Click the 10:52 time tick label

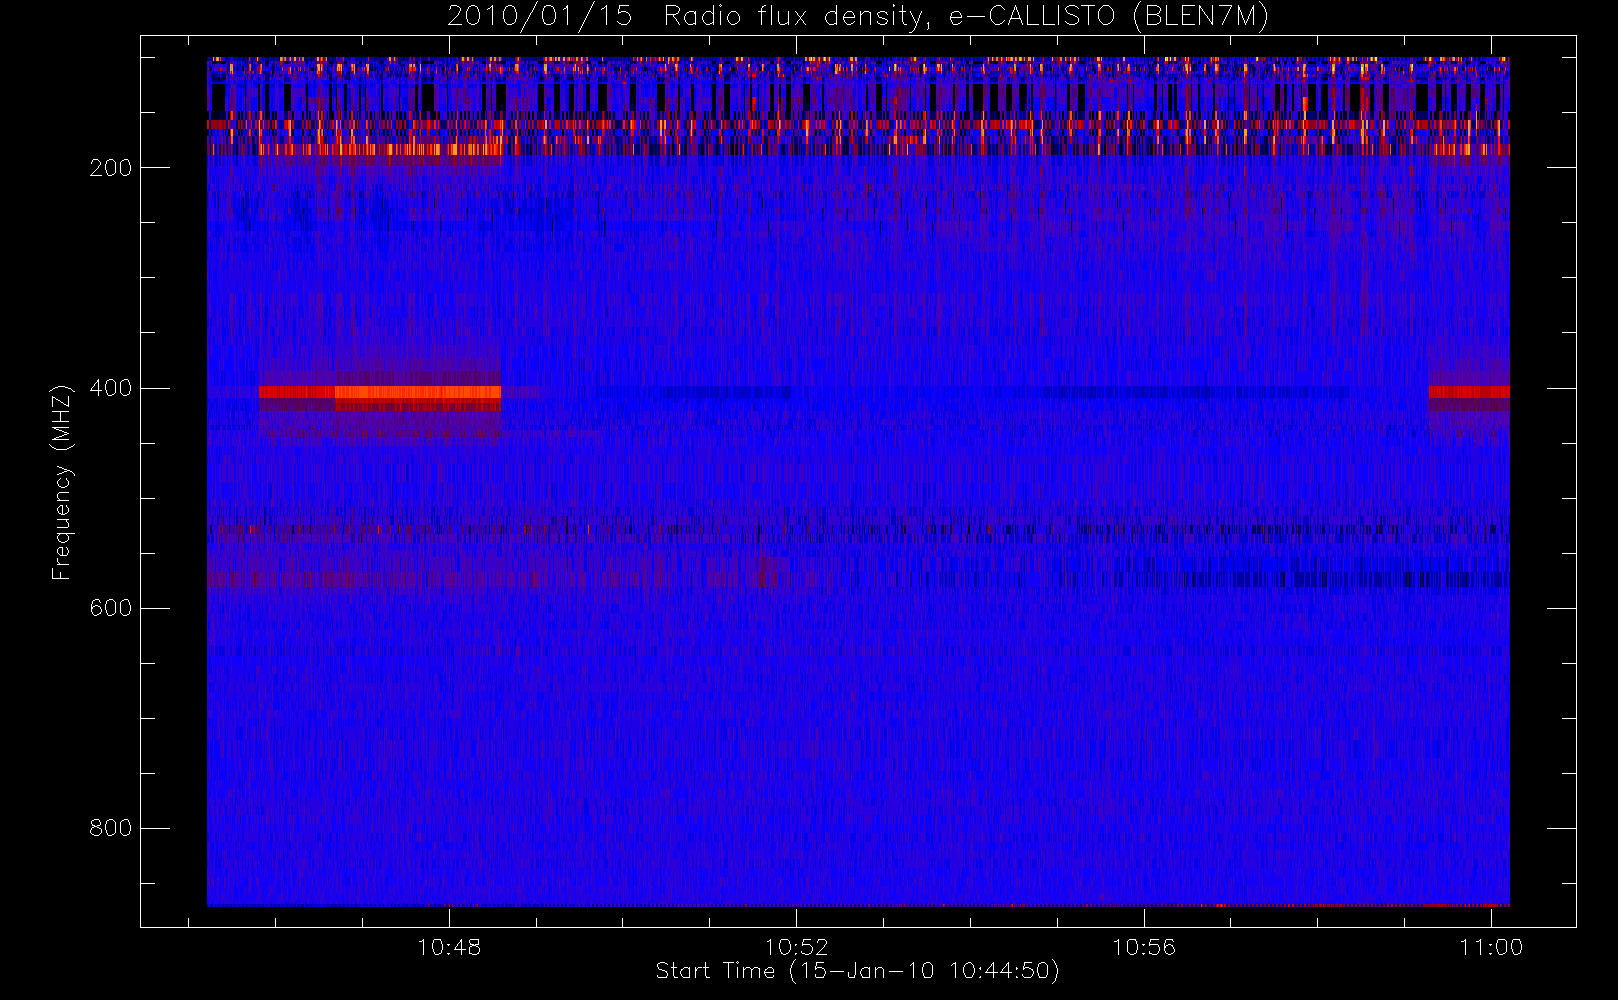[796, 947]
